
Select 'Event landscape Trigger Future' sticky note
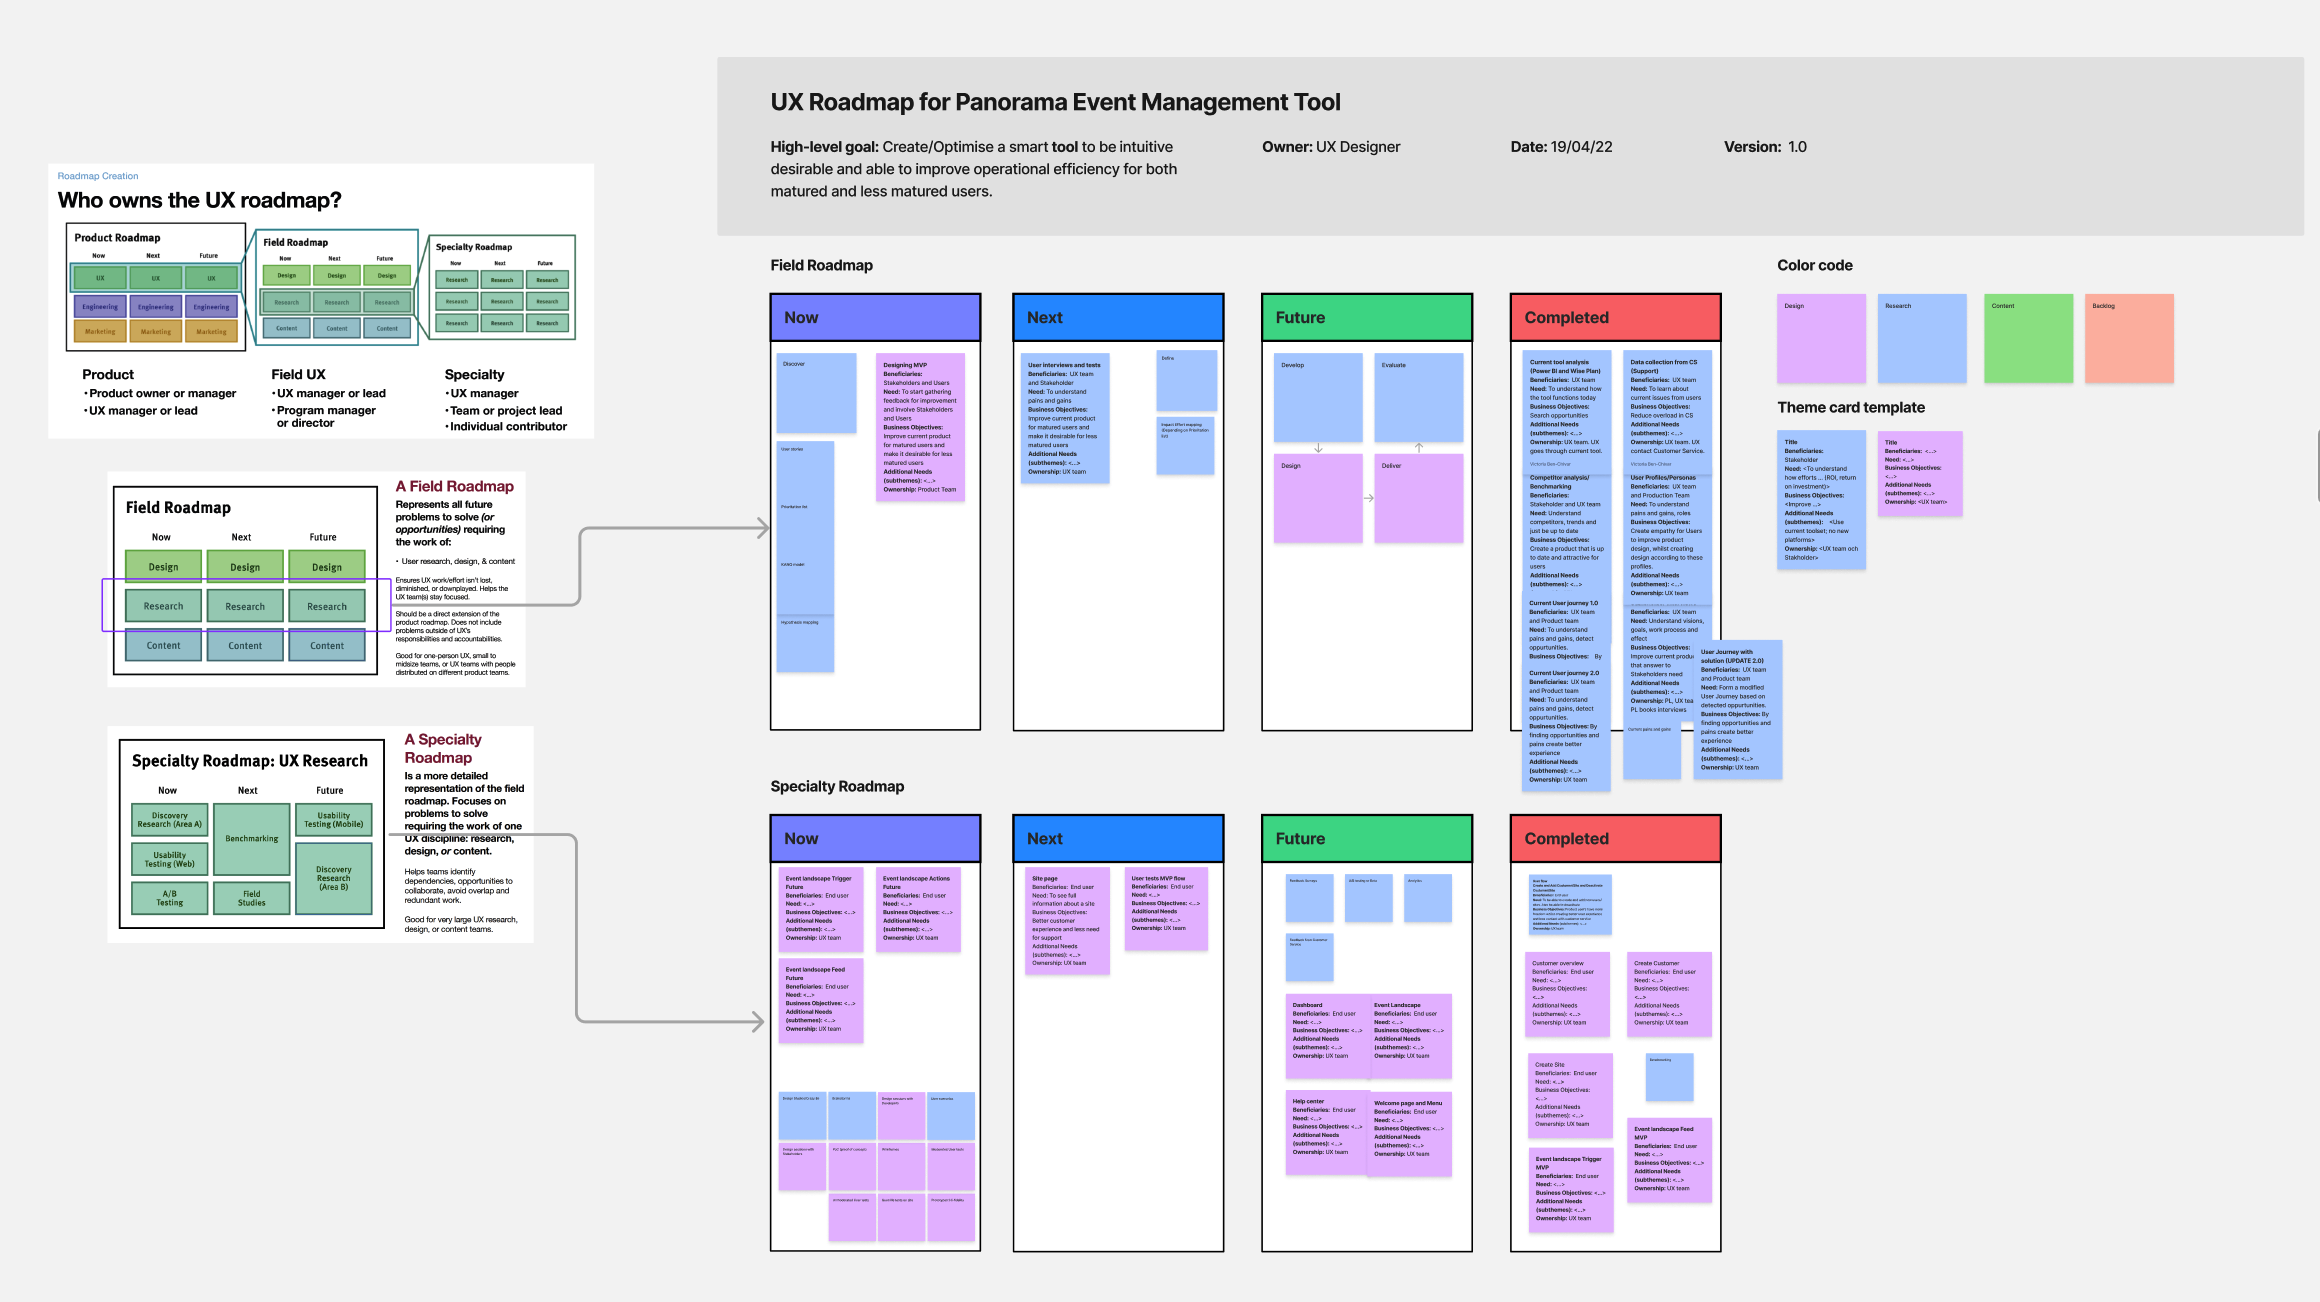click(x=821, y=909)
